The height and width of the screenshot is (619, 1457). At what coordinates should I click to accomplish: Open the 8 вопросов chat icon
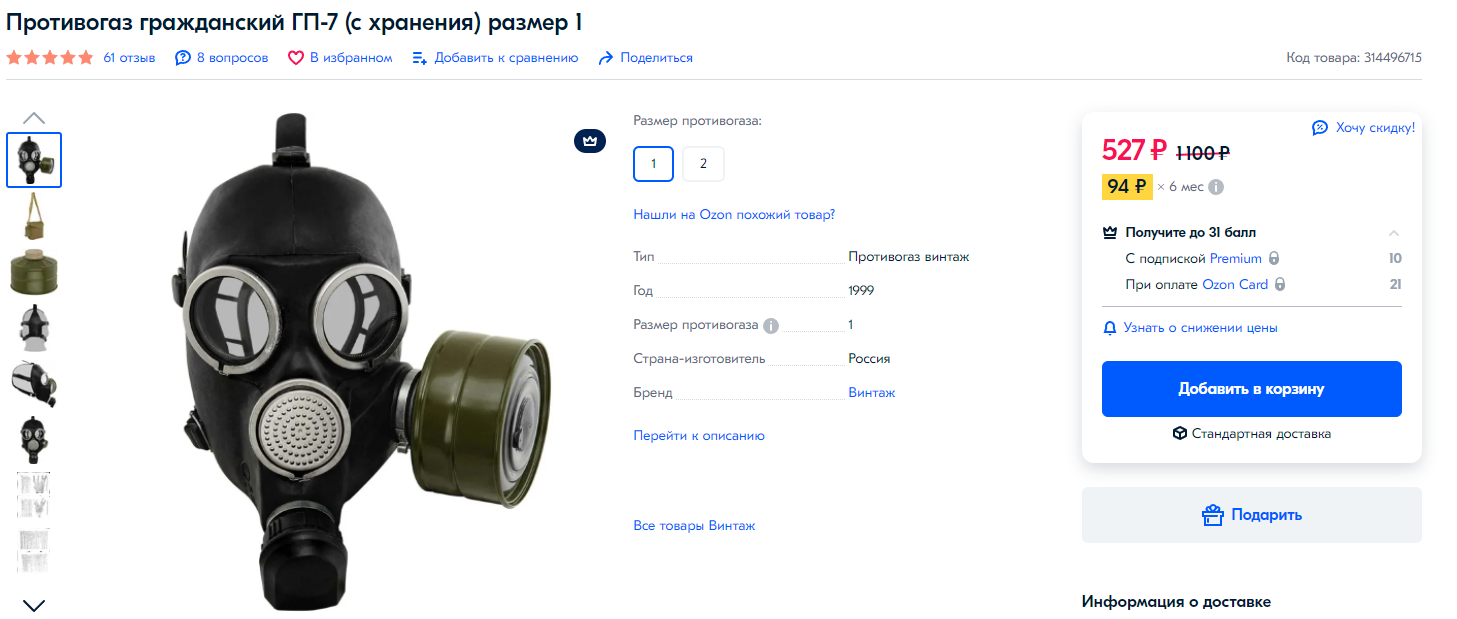pos(183,58)
